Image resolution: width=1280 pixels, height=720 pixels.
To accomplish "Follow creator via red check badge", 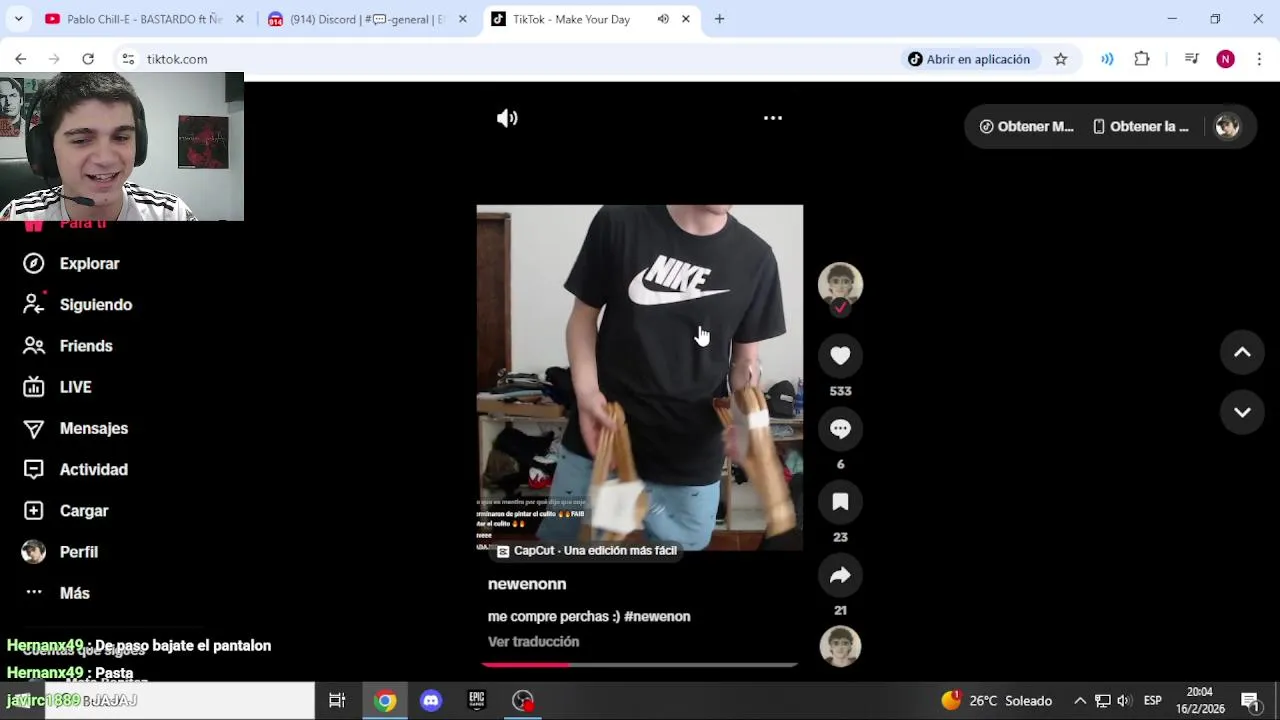I will pos(840,308).
